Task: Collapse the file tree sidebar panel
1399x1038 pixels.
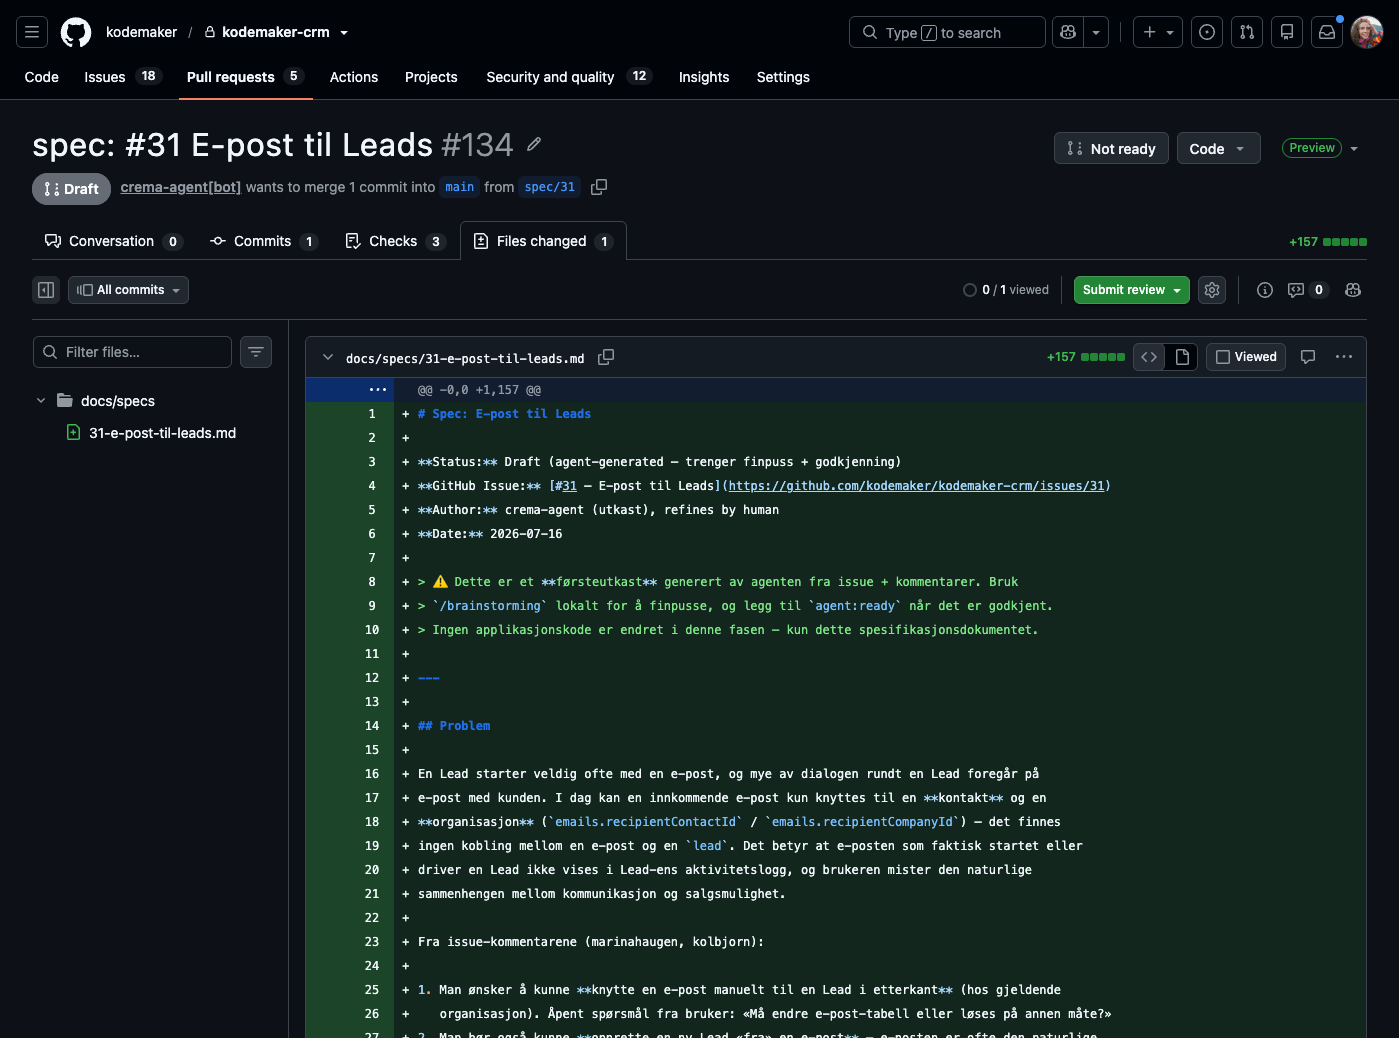Action: 46,290
